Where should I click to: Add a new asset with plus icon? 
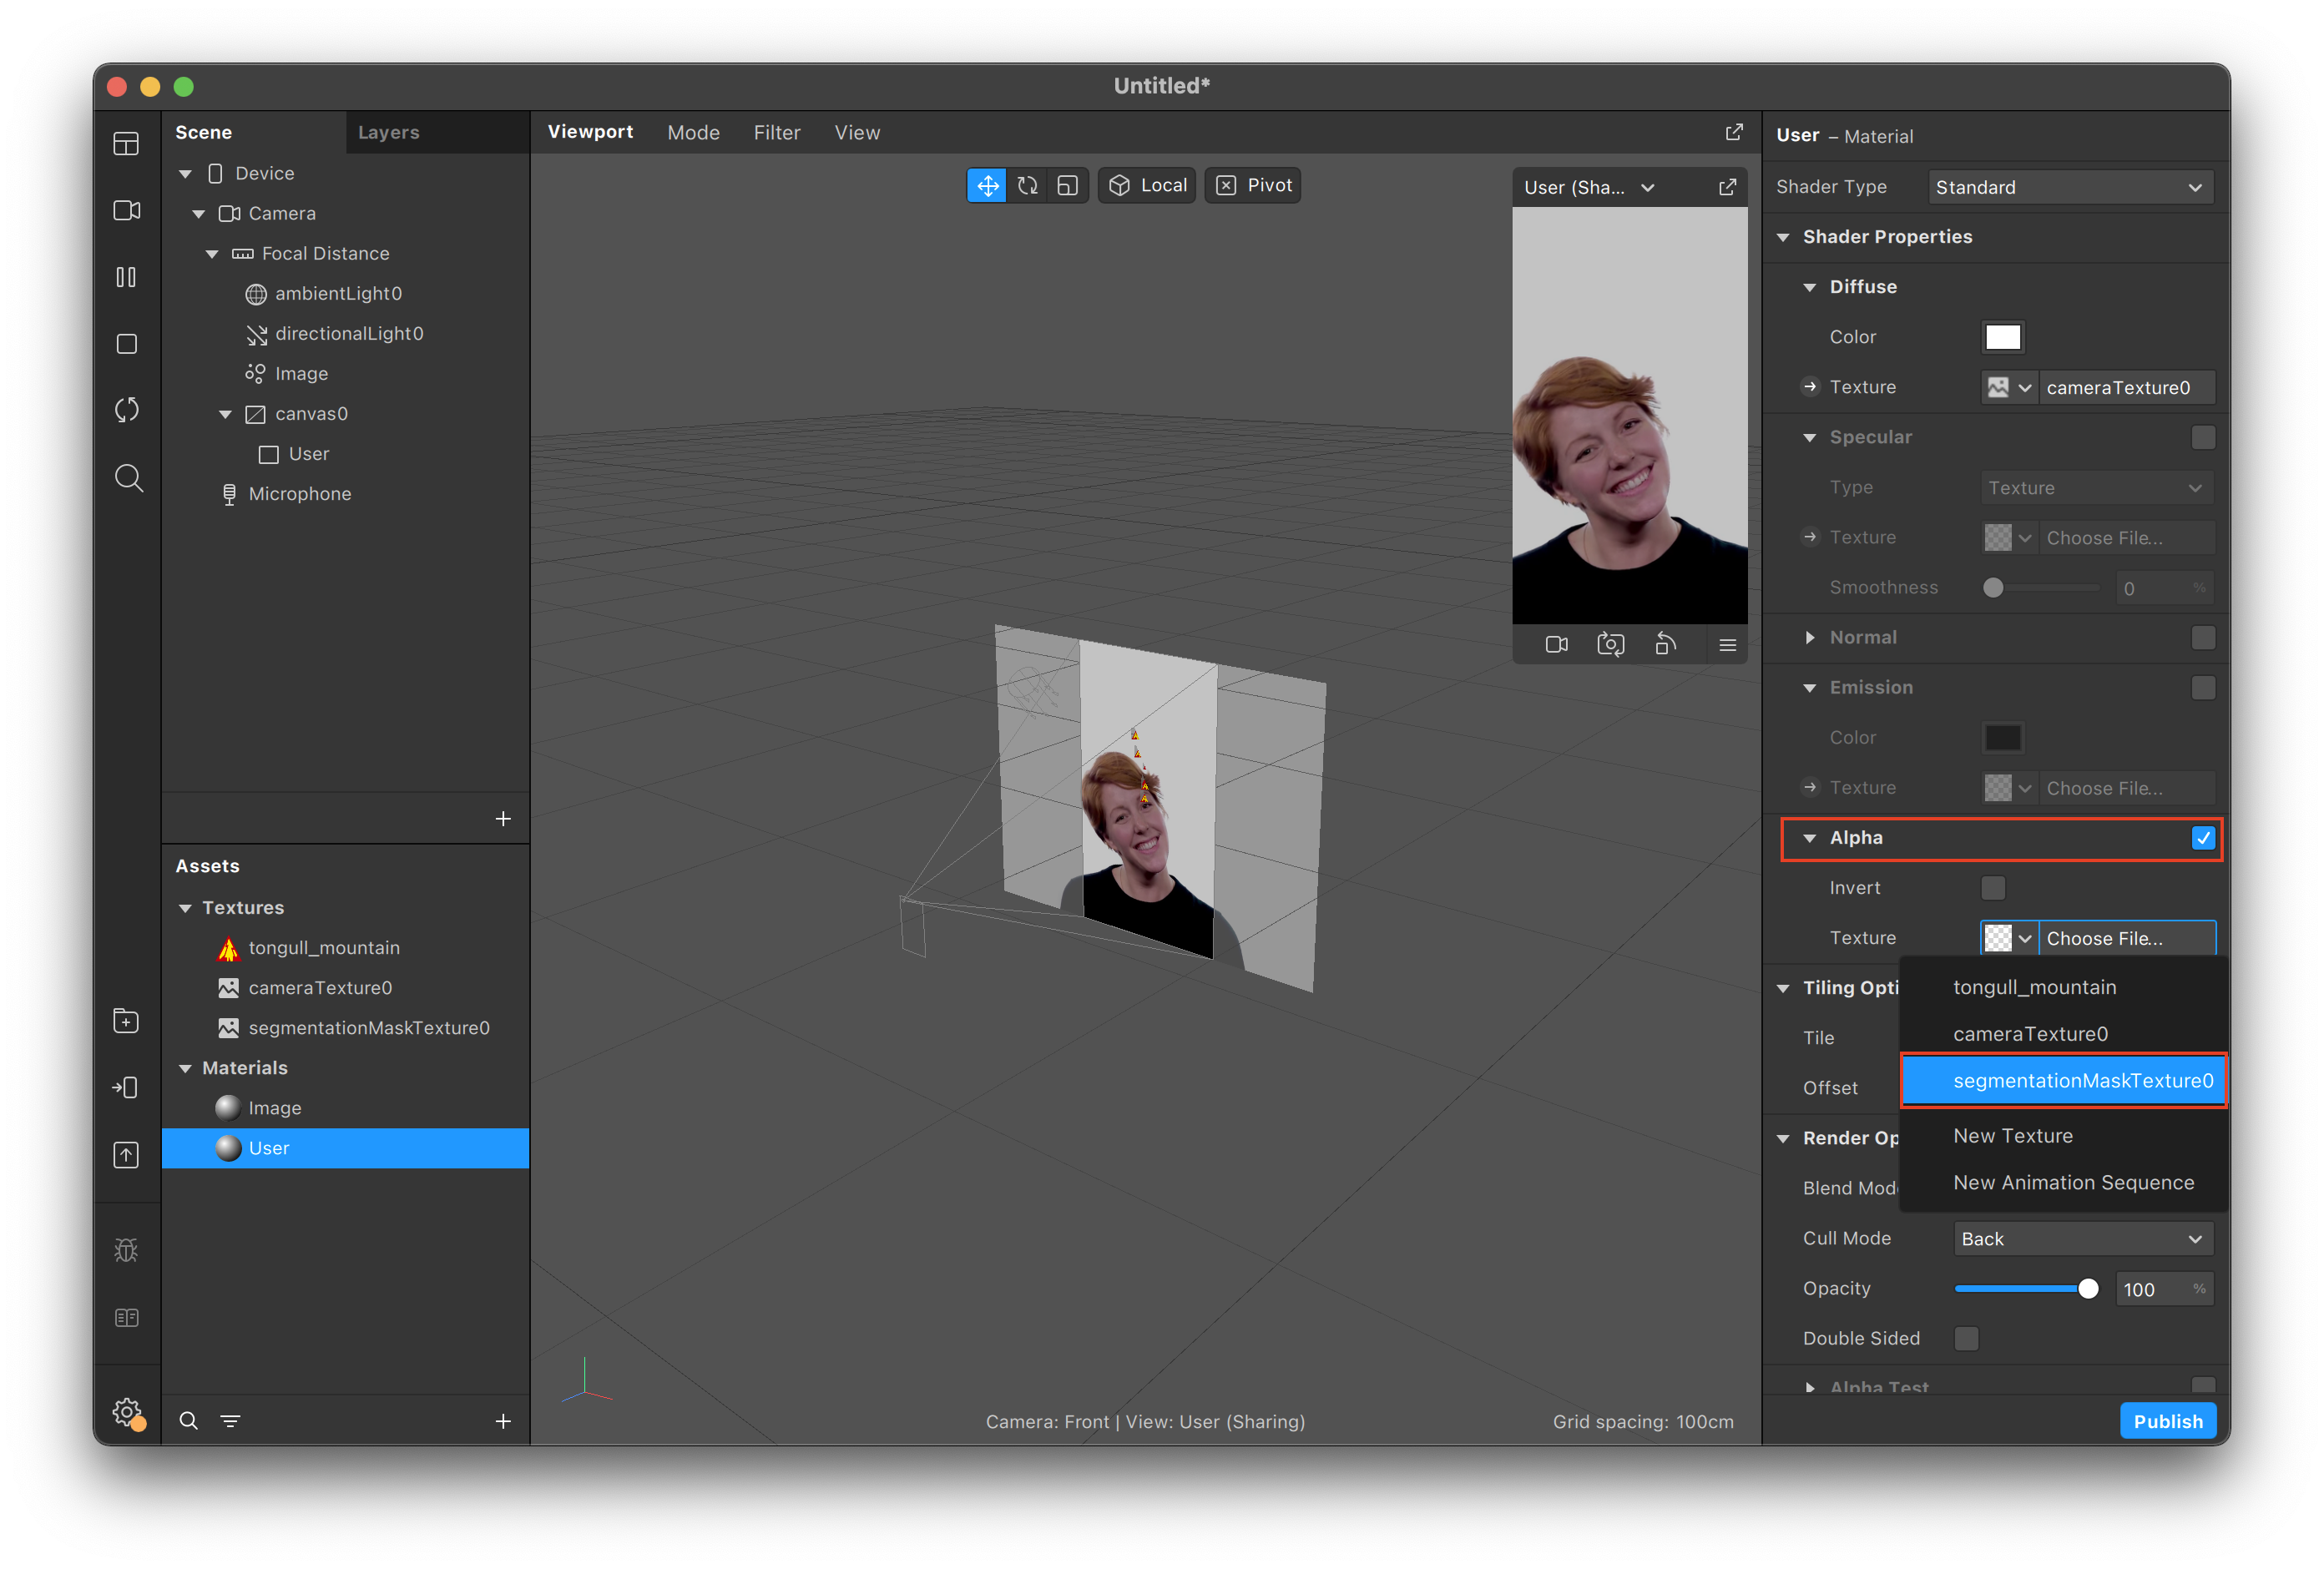click(x=503, y=1421)
